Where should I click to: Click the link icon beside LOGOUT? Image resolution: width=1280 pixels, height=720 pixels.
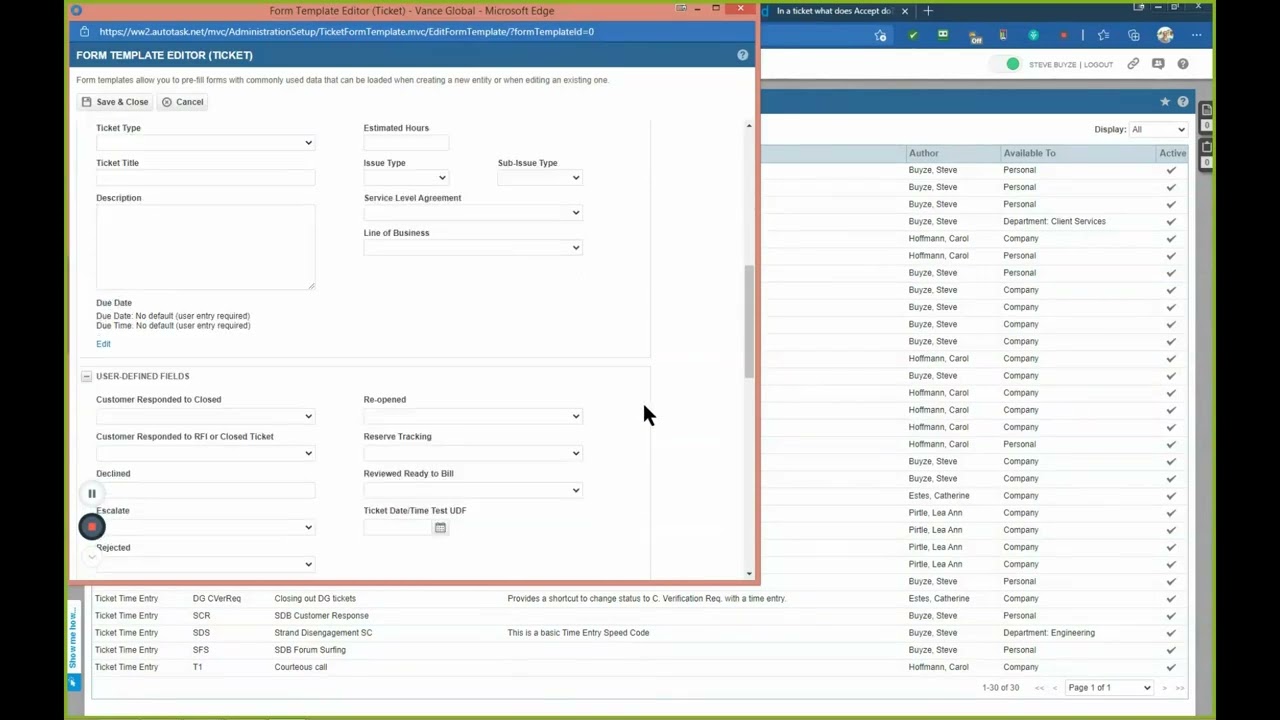(x=1133, y=64)
